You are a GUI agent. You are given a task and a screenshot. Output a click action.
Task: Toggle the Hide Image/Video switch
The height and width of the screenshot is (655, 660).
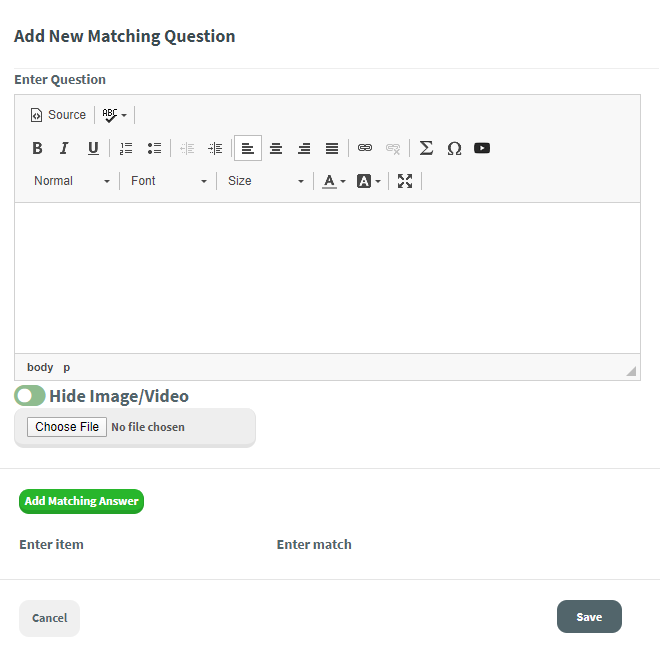point(30,396)
